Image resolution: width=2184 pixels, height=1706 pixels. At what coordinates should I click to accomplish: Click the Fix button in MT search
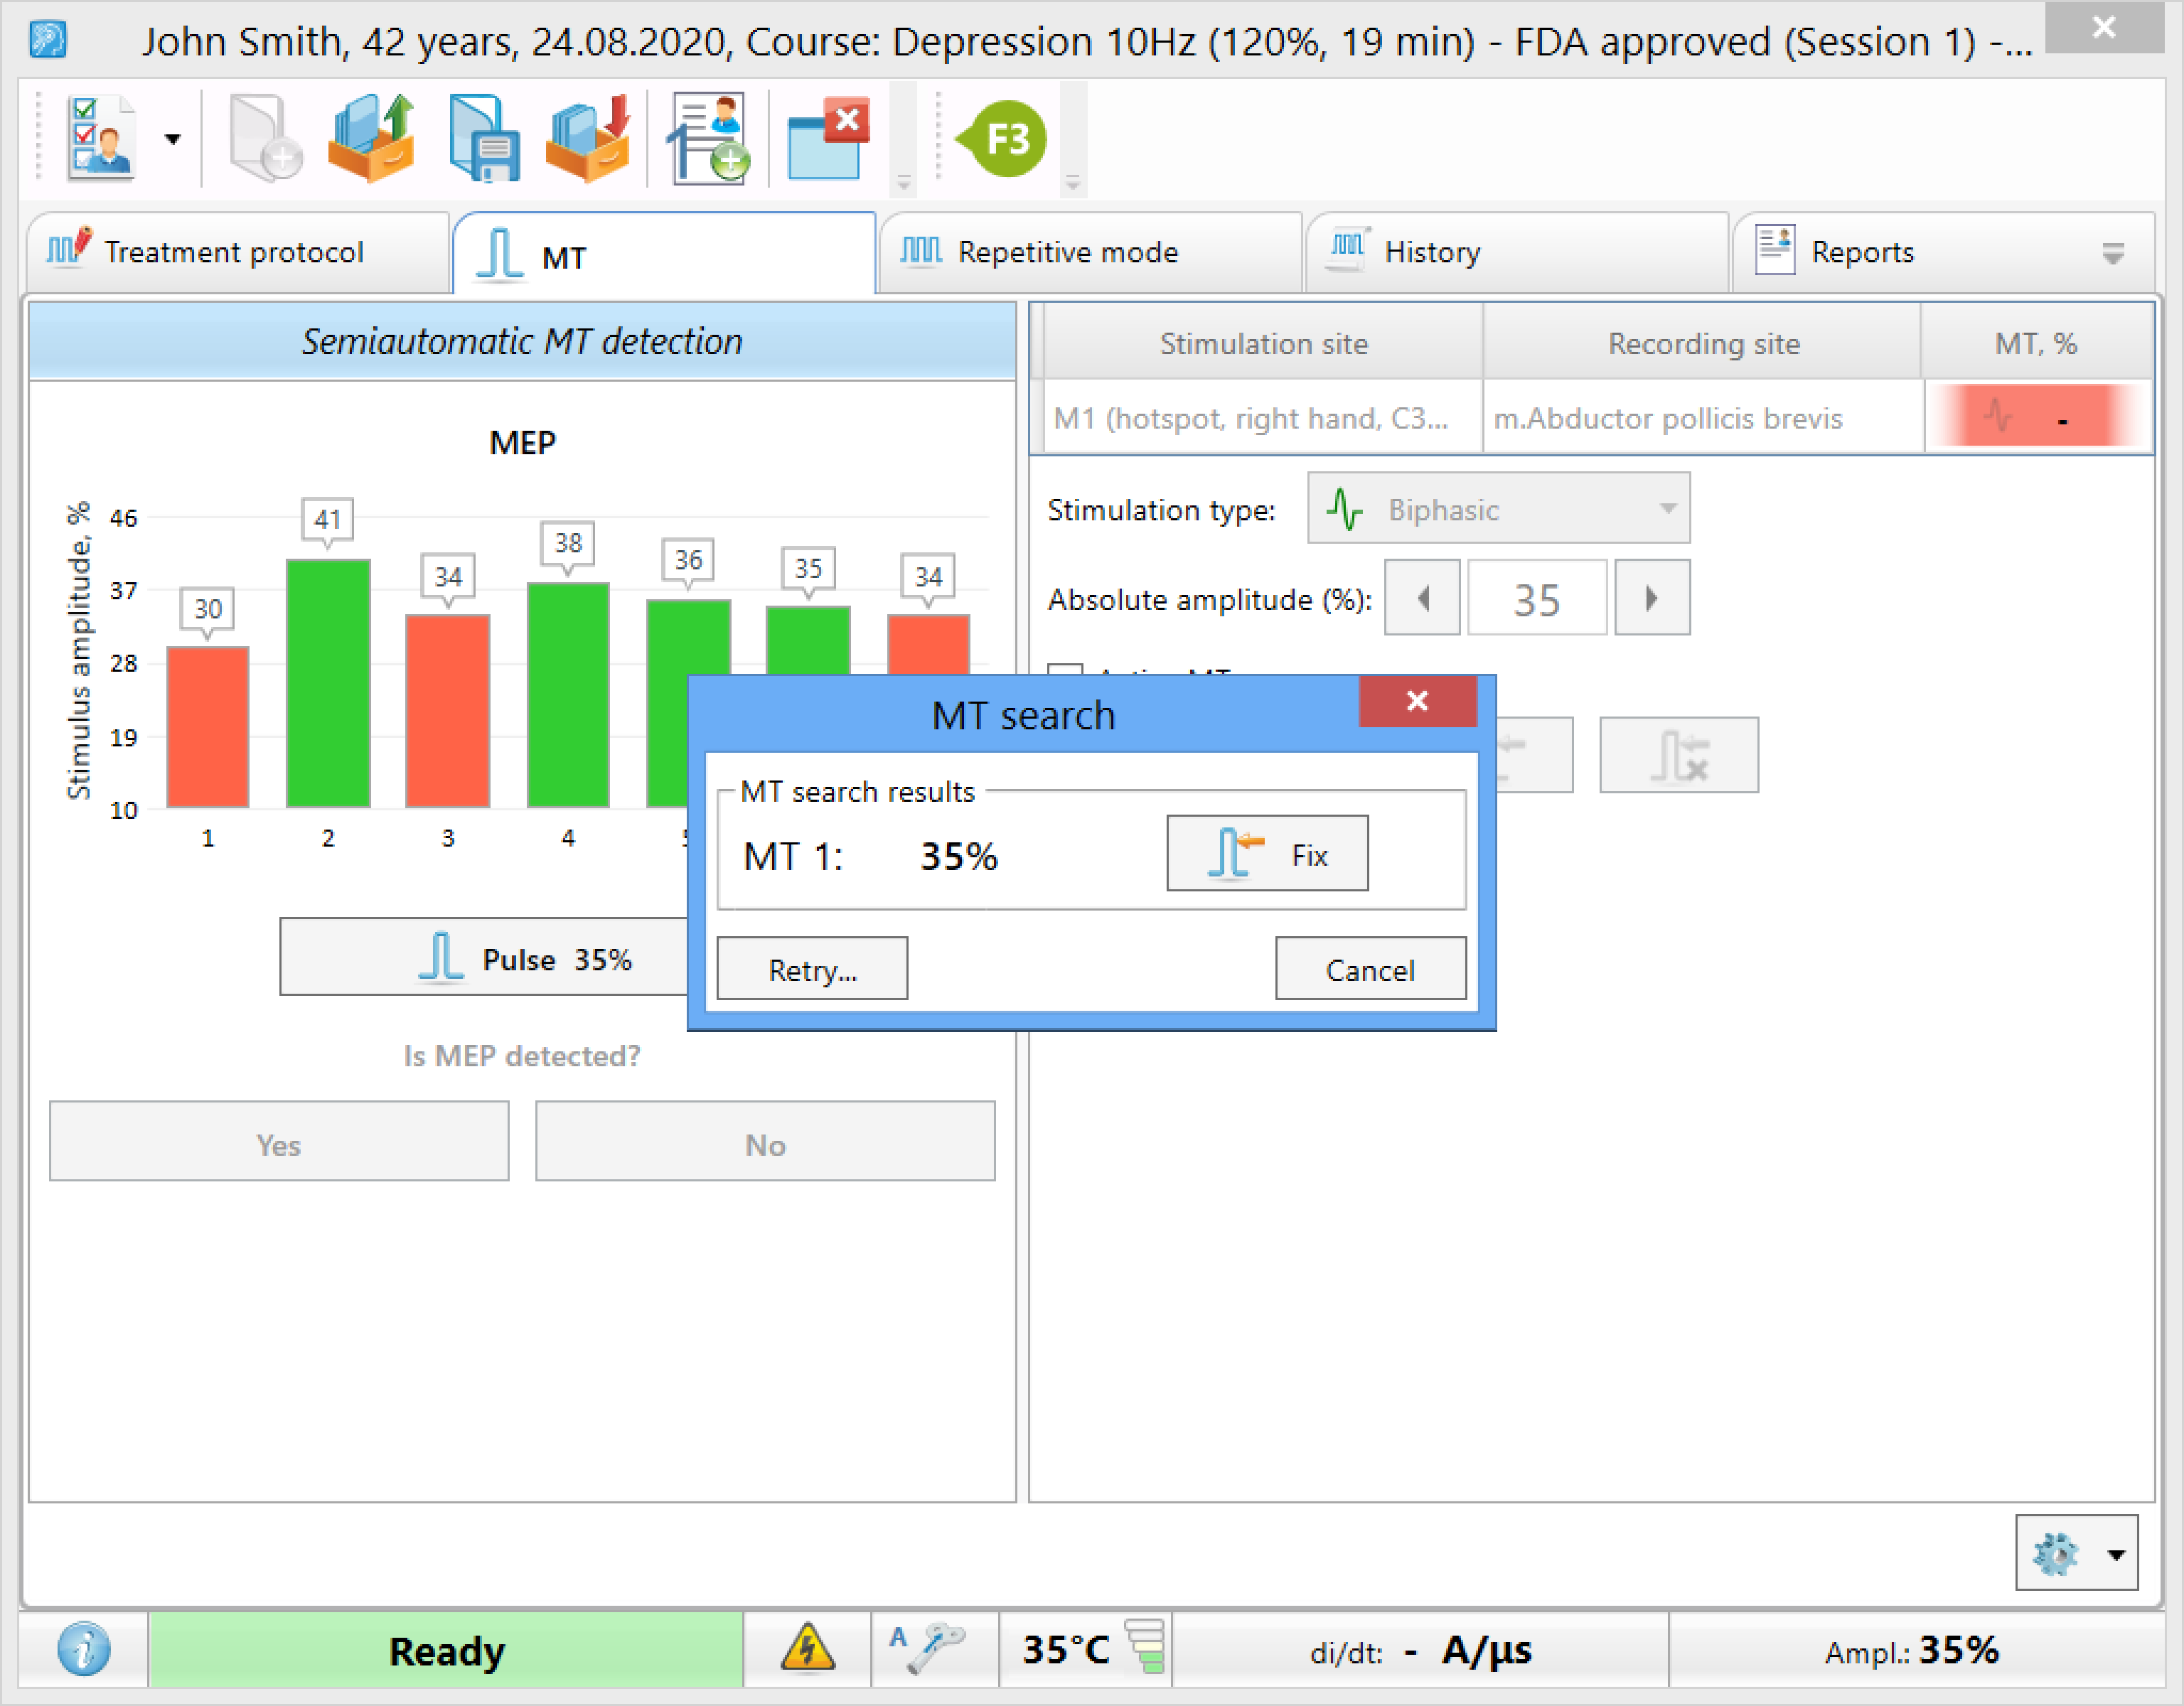coord(1267,853)
